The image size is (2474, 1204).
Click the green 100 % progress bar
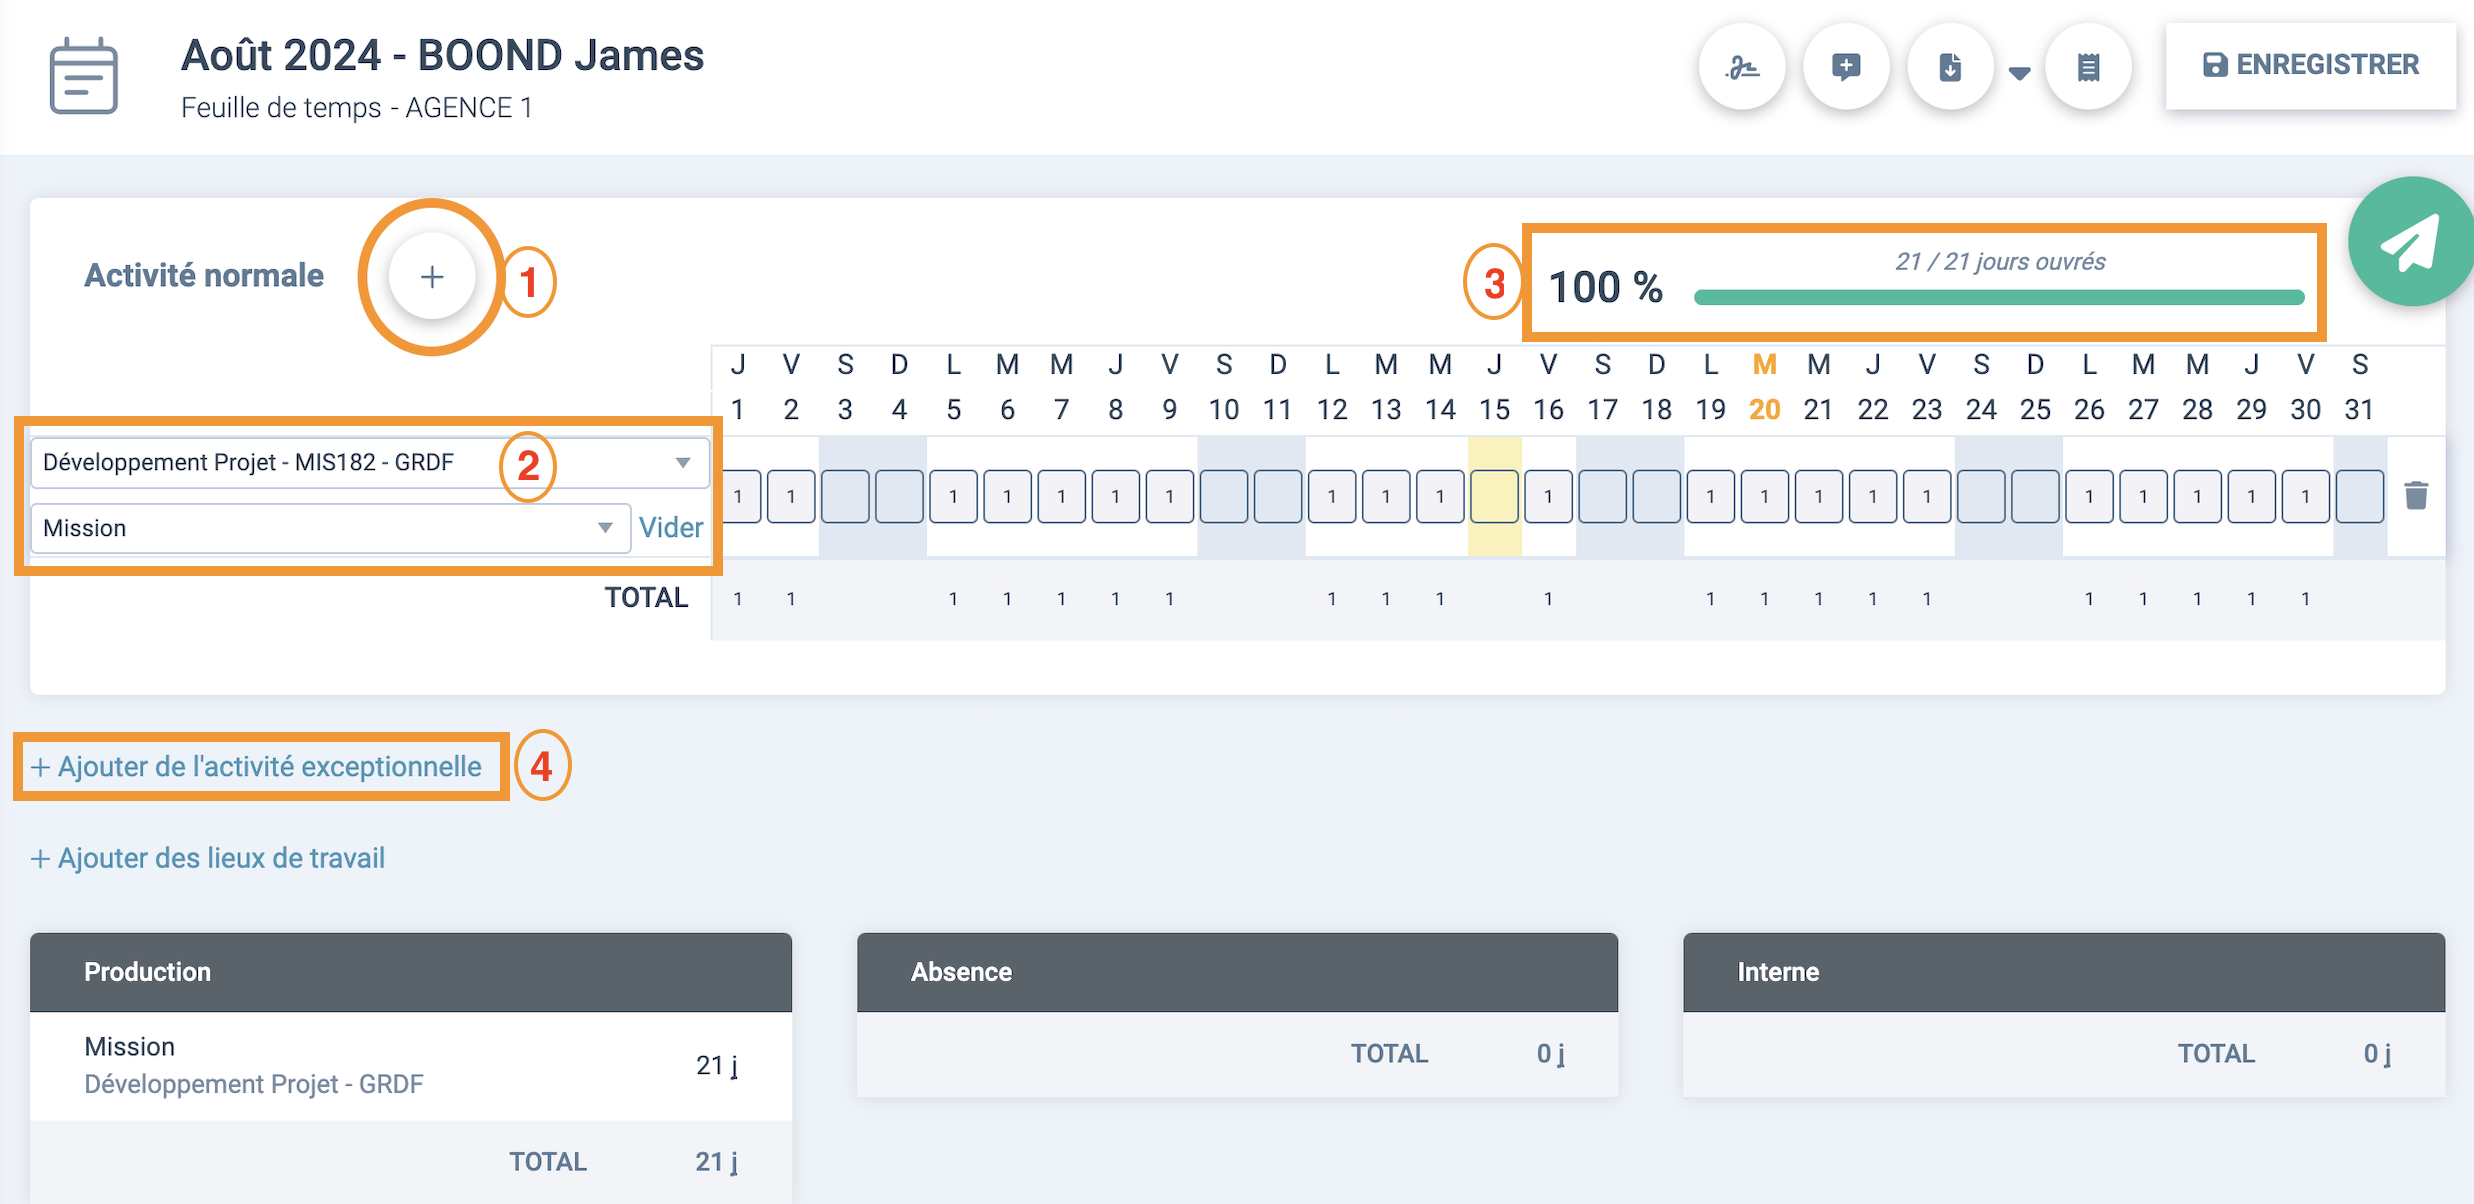click(x=1998, y=297)
